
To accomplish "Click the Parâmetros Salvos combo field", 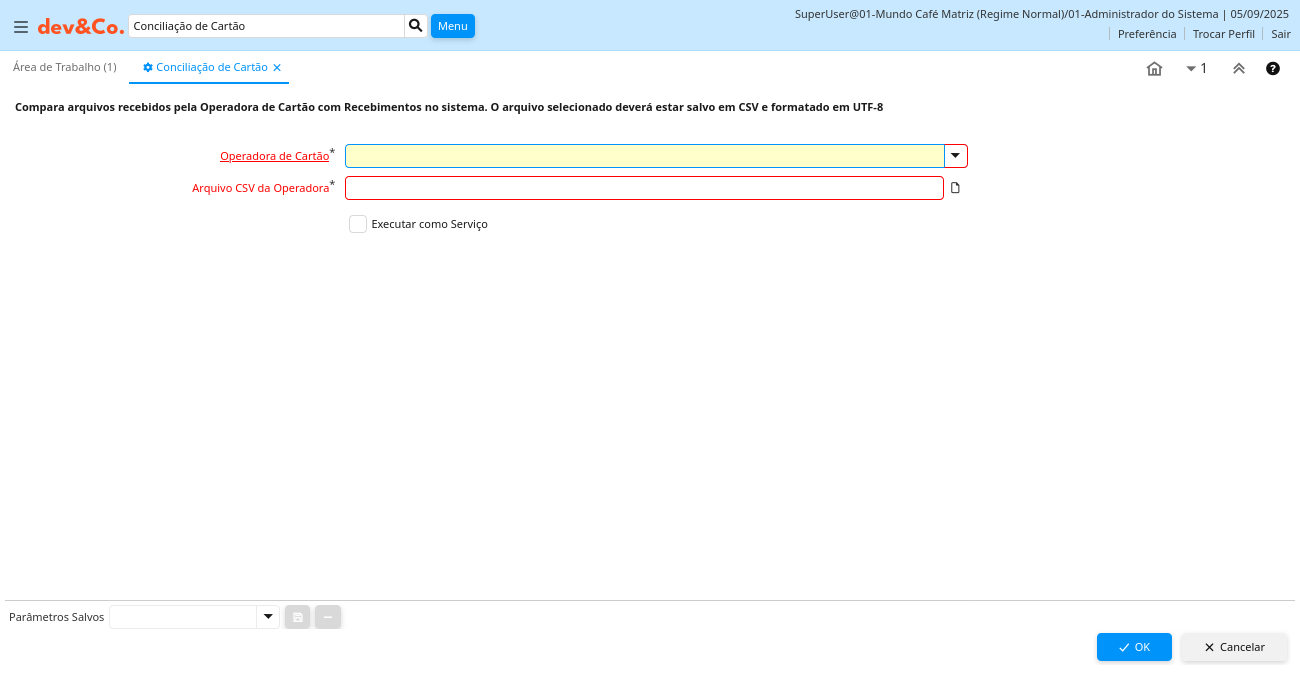I will coord(183,617).
